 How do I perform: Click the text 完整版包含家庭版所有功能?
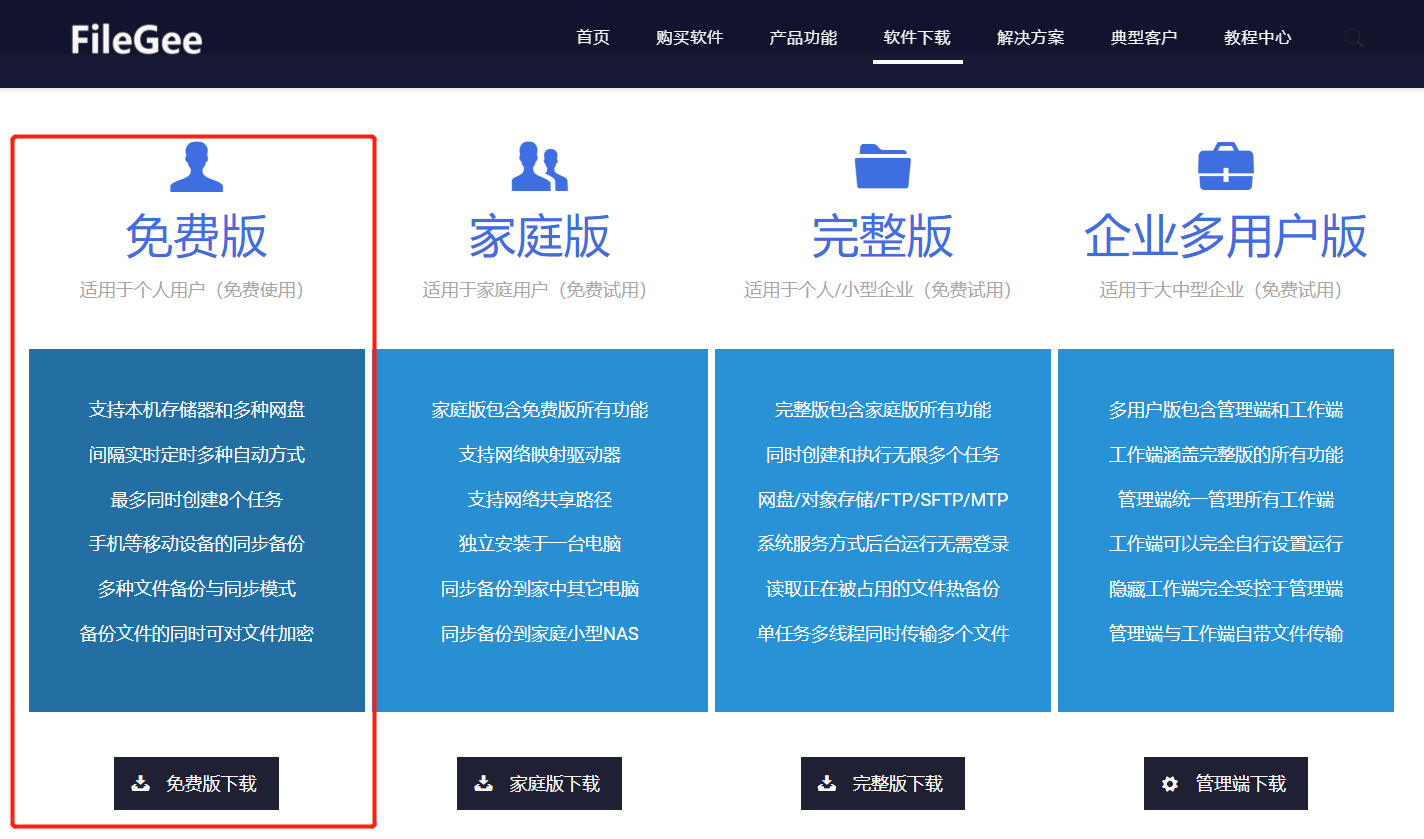pos(883,410)
